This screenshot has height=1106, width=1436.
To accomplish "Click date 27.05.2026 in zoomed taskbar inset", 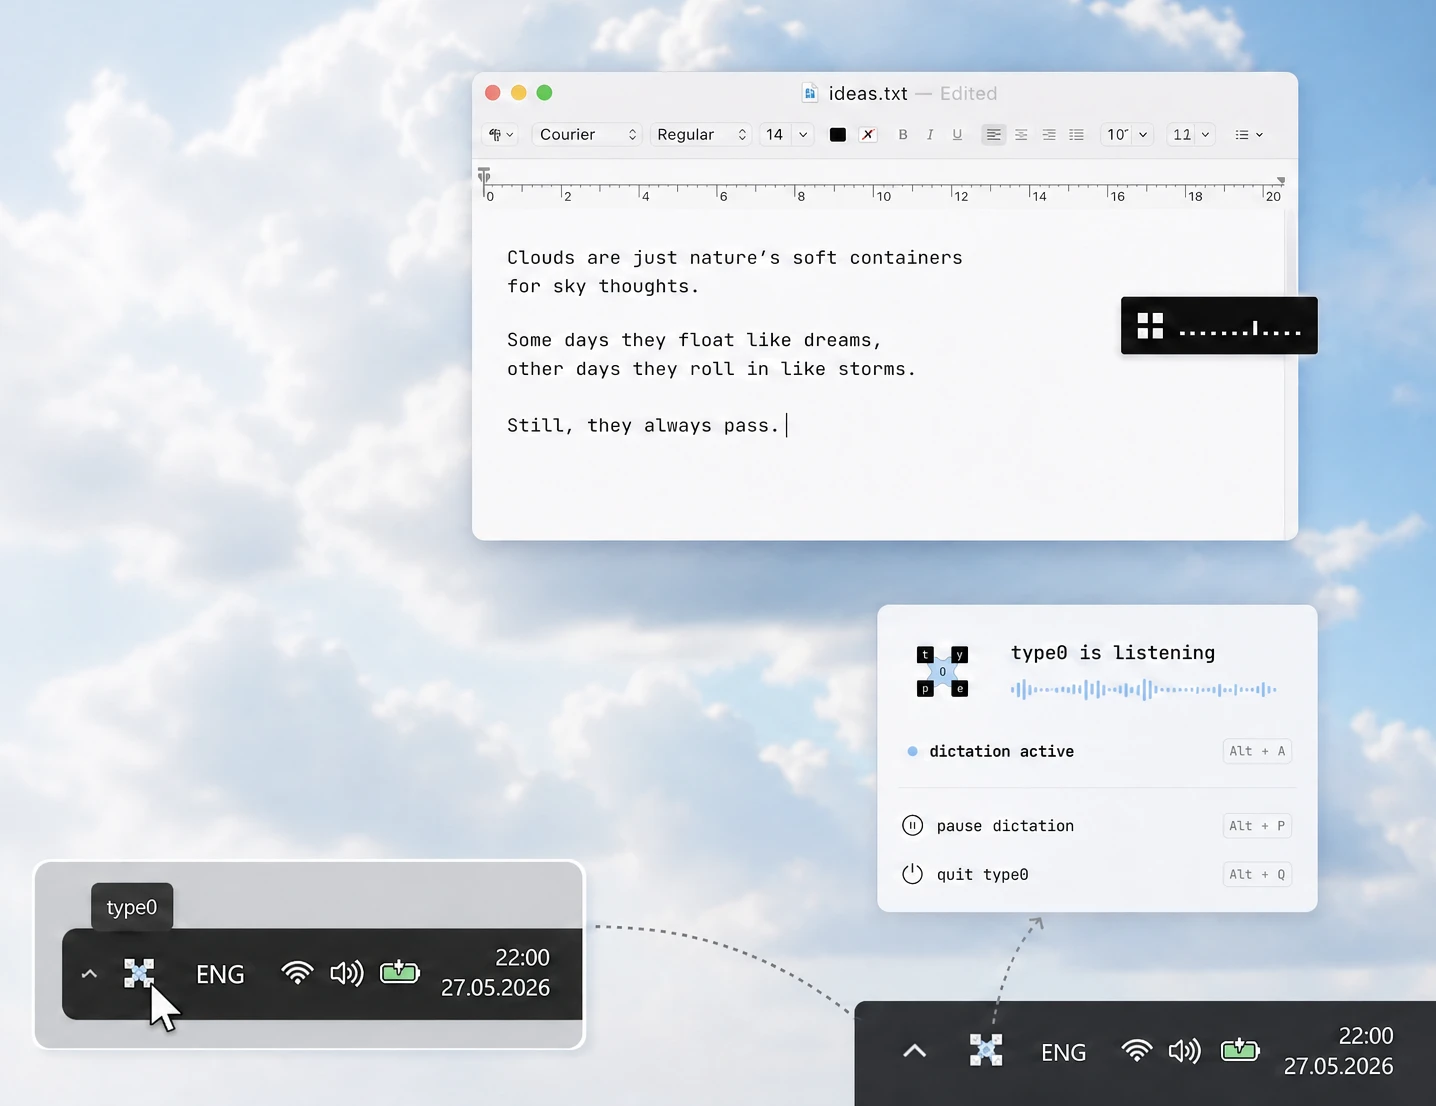I will click(x=496, y=988).
